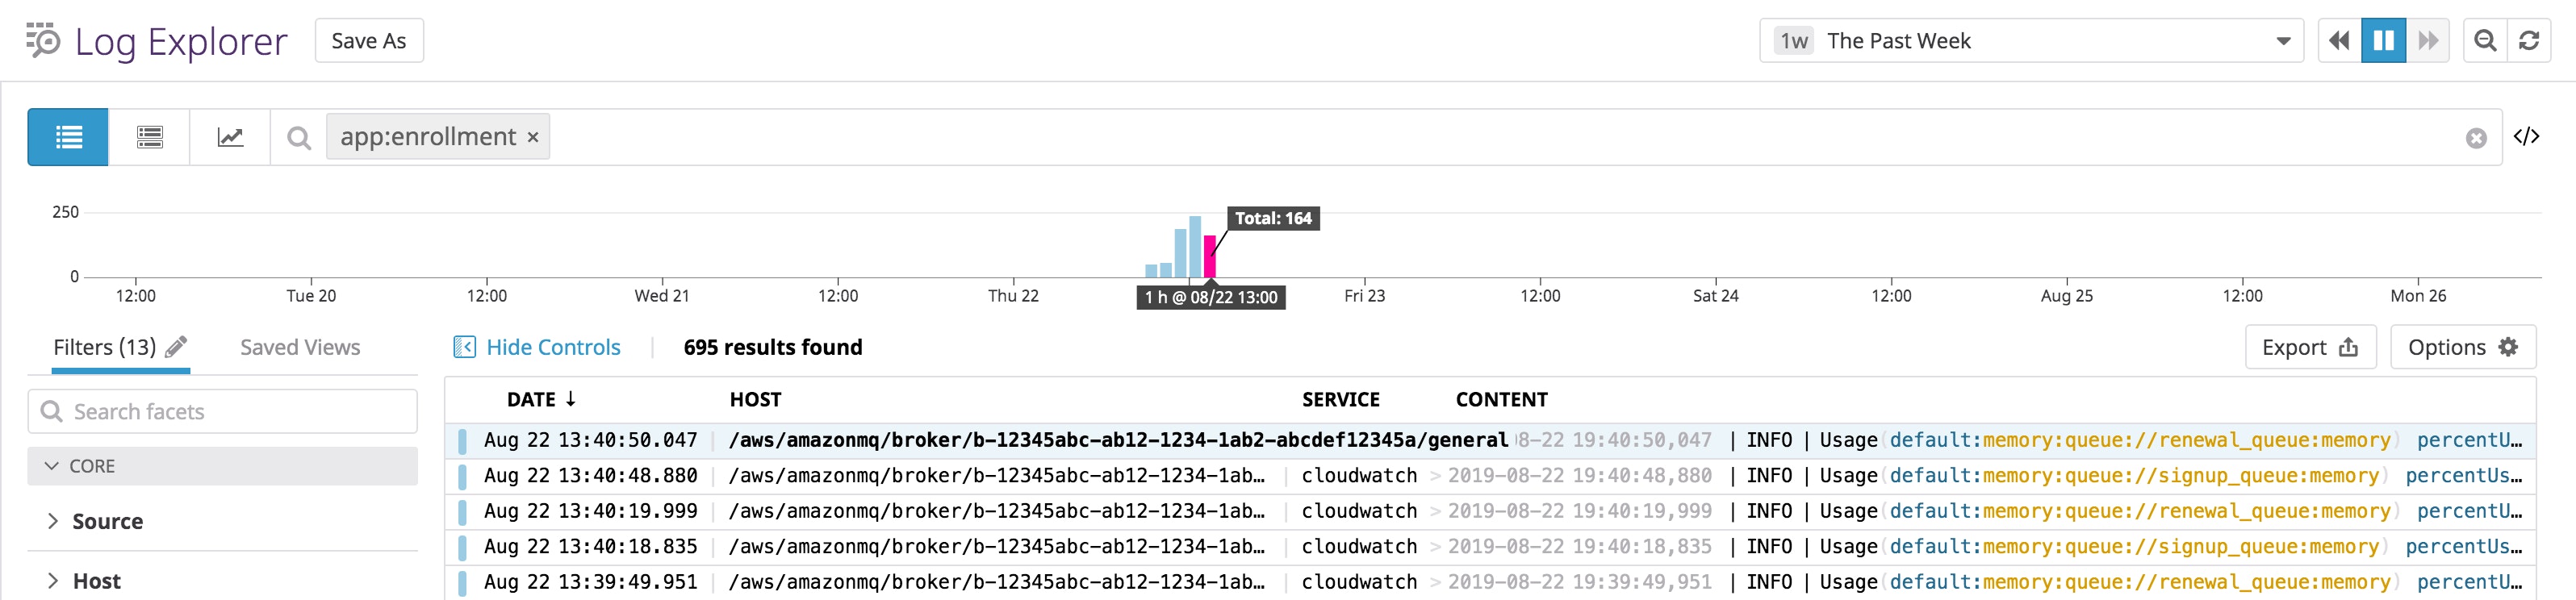Click the highlighted pink histogram bar
This screenshot has height=600, width=2576.
pyautogui.click(x=1210, y=257)
